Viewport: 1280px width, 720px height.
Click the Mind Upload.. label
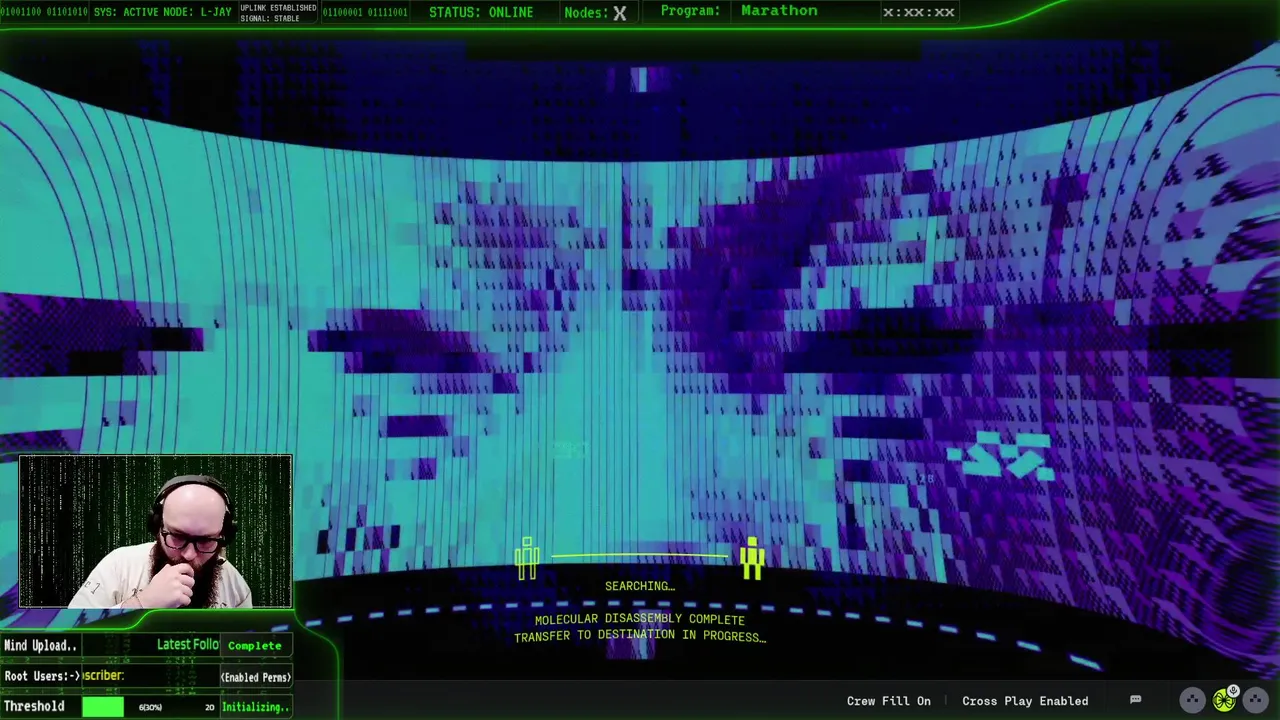[40, 645]
